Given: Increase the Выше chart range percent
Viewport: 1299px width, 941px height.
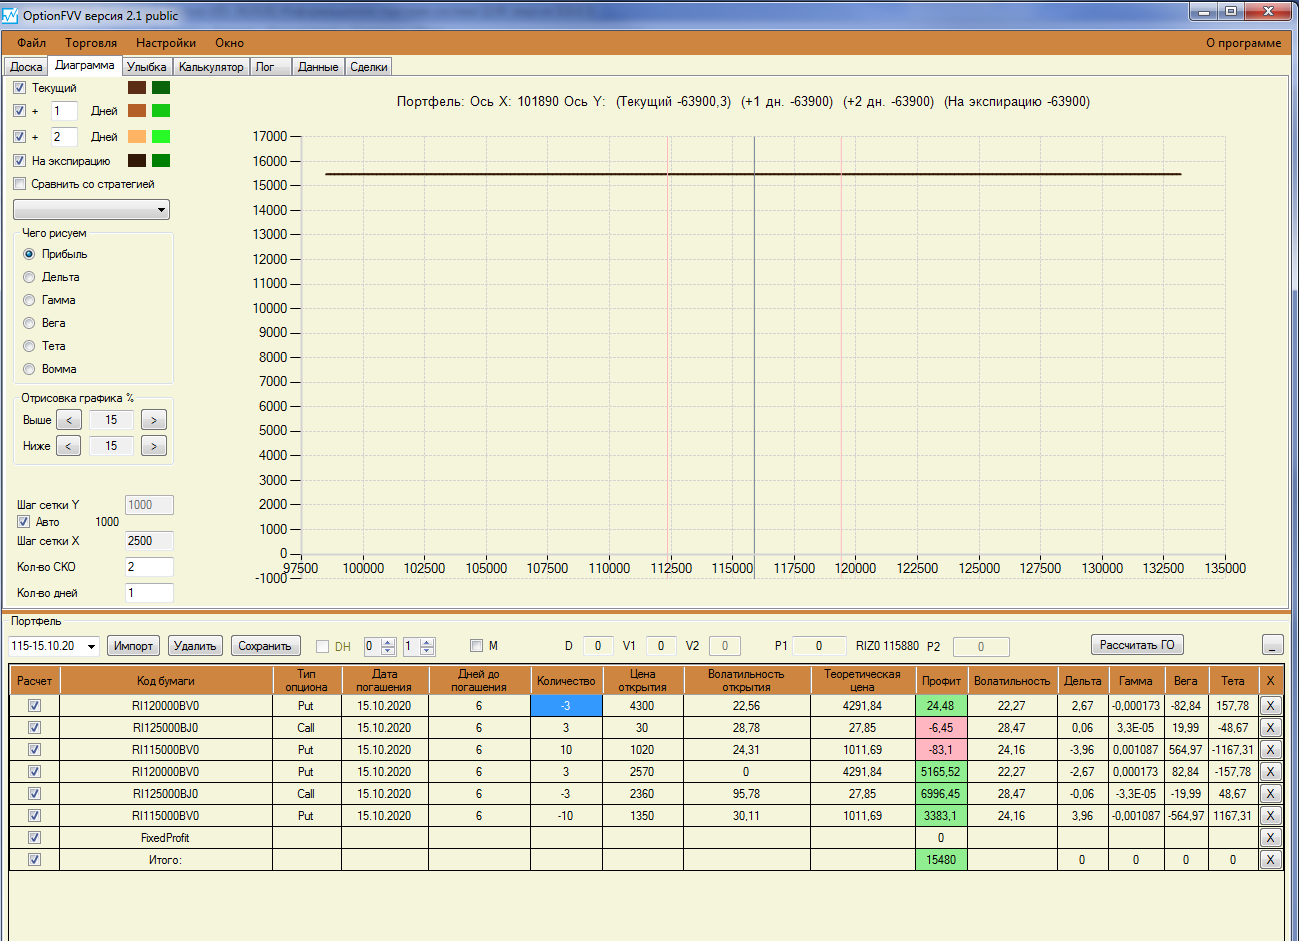Looking at the screenshot, I should pos(153,420).
